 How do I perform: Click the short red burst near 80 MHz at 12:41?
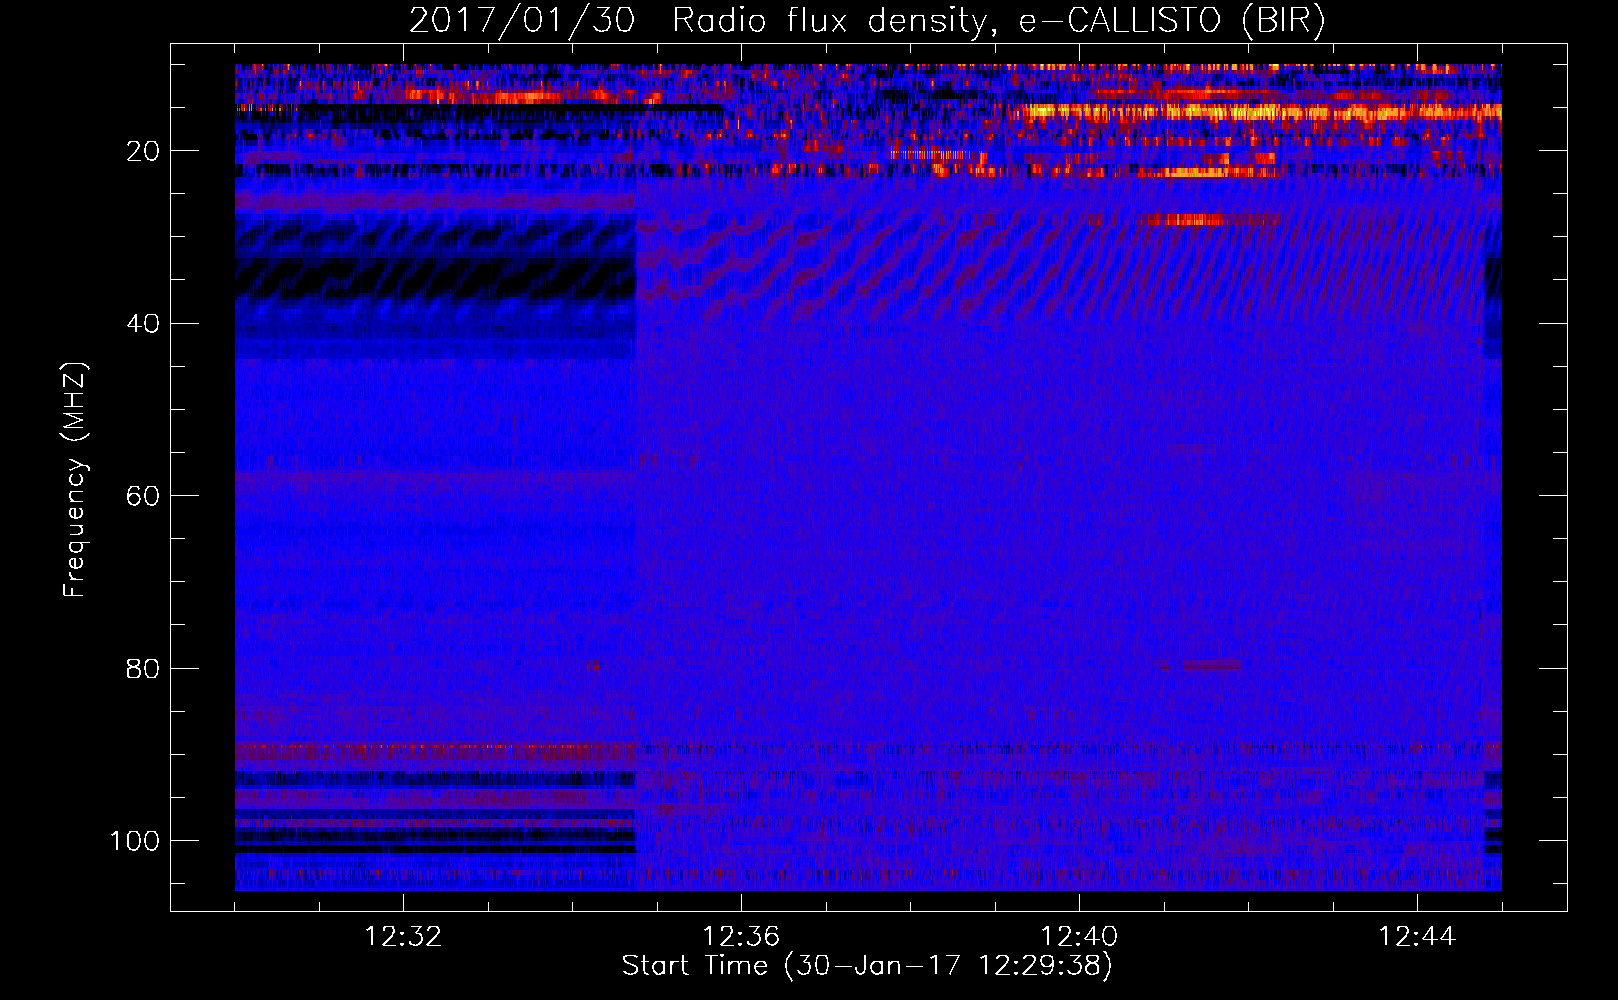pos(1211,665)
